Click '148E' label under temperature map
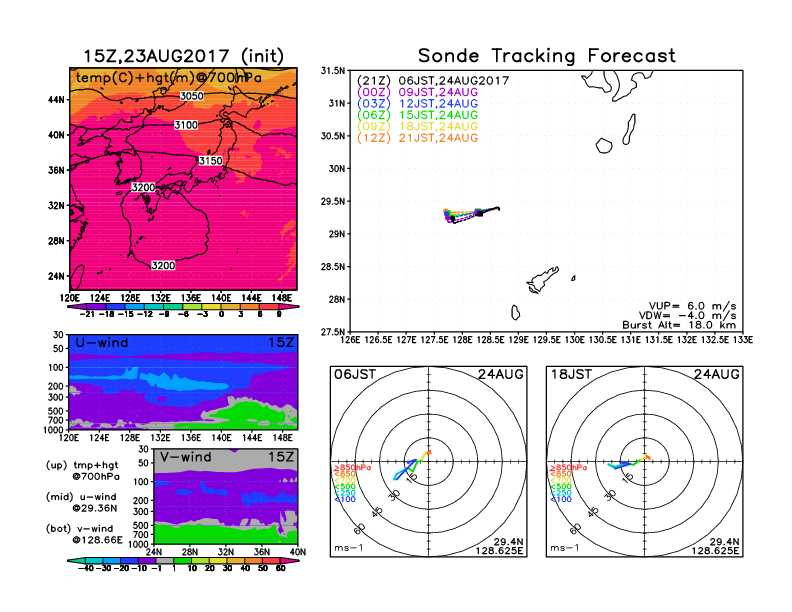 (x=282, y=298)
